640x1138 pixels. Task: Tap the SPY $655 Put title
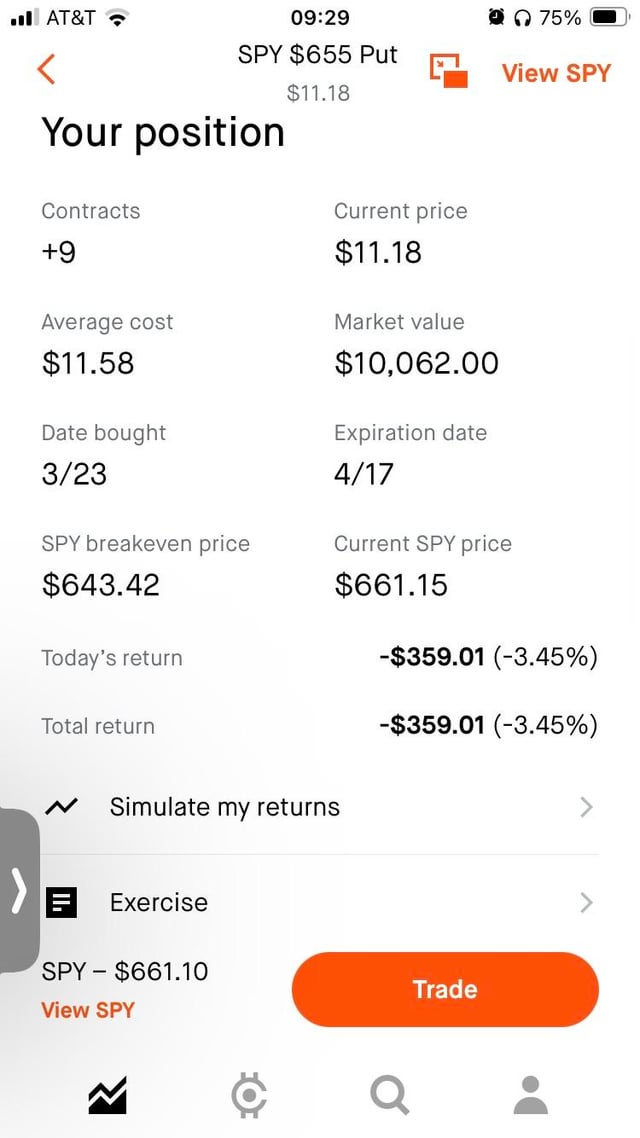318,55
